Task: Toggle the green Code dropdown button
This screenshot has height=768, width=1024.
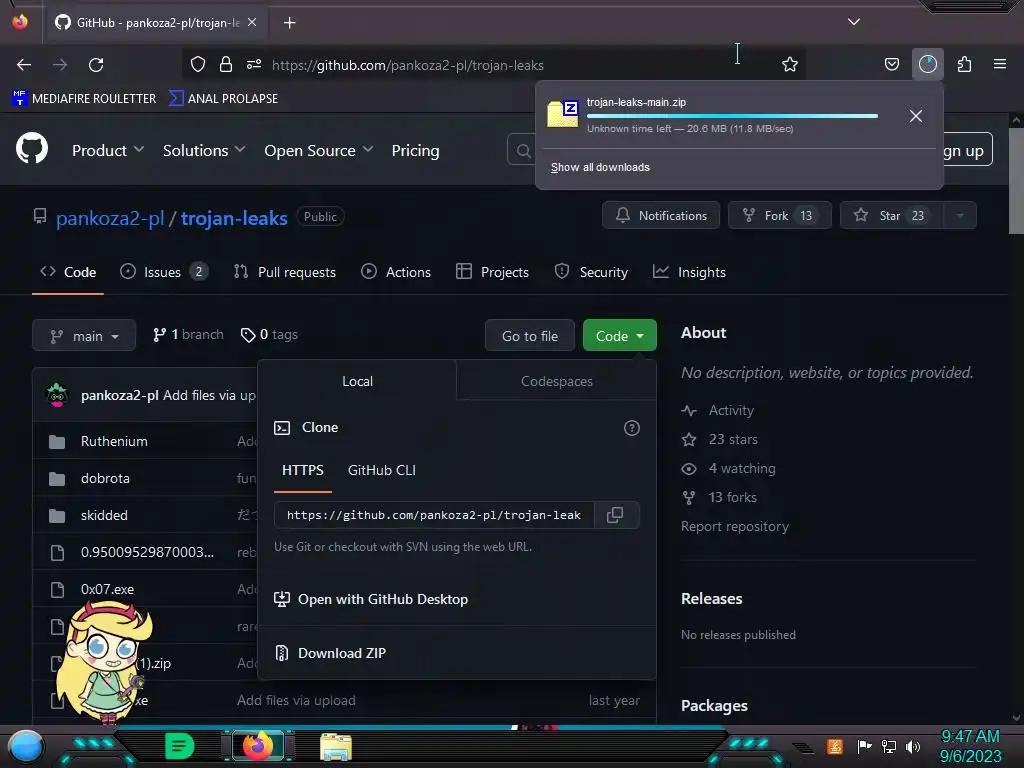Action: tap(619, 335)
